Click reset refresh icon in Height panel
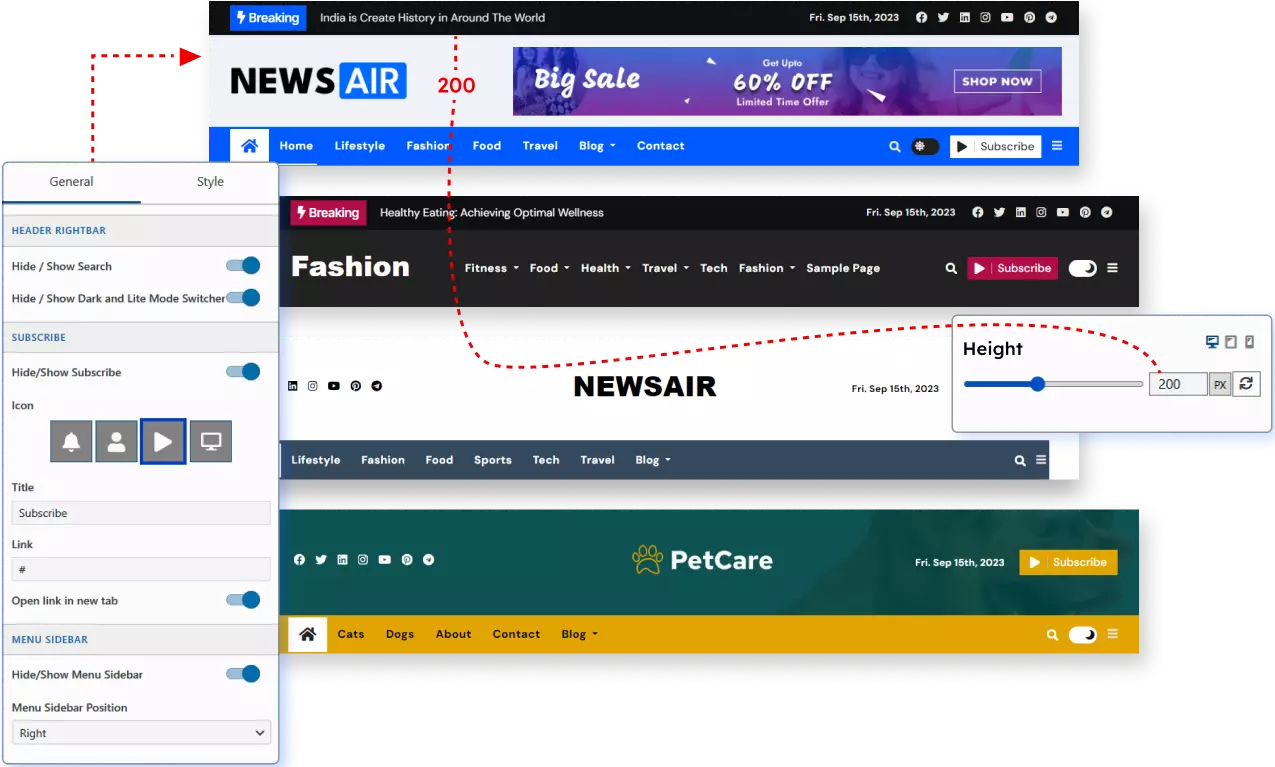The image size is (1275, 767). click(x=1246, y=384)
